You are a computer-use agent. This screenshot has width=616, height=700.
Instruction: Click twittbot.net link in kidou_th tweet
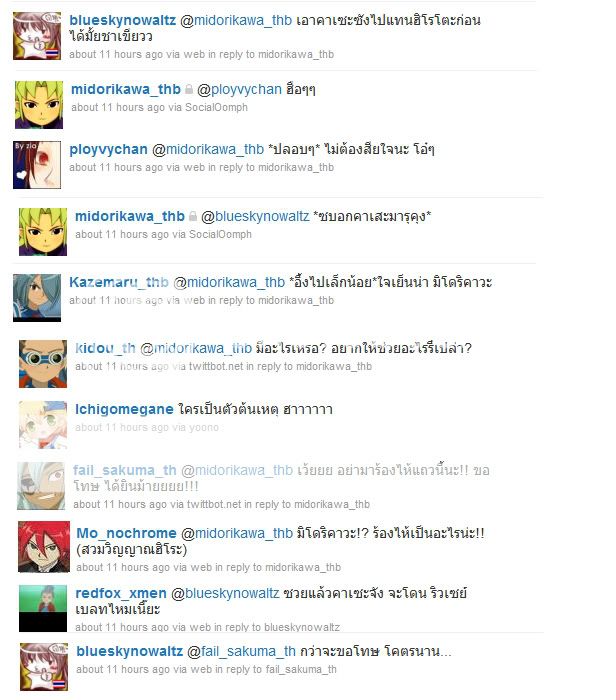click(x=216, y=366)
